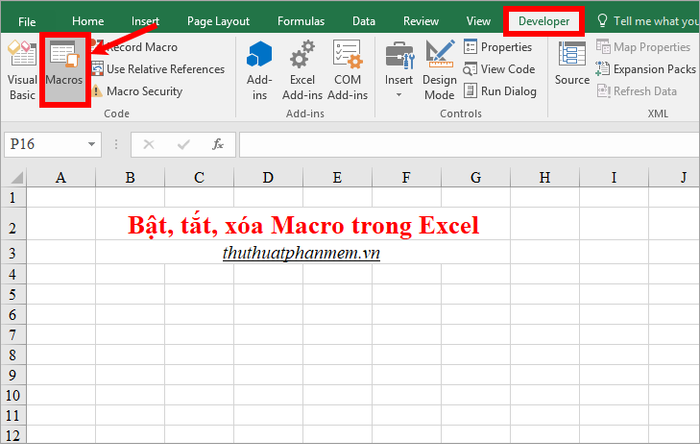700x444 pixels.
Task: Open Macro Security settings
Action: [x=138, y=91]
